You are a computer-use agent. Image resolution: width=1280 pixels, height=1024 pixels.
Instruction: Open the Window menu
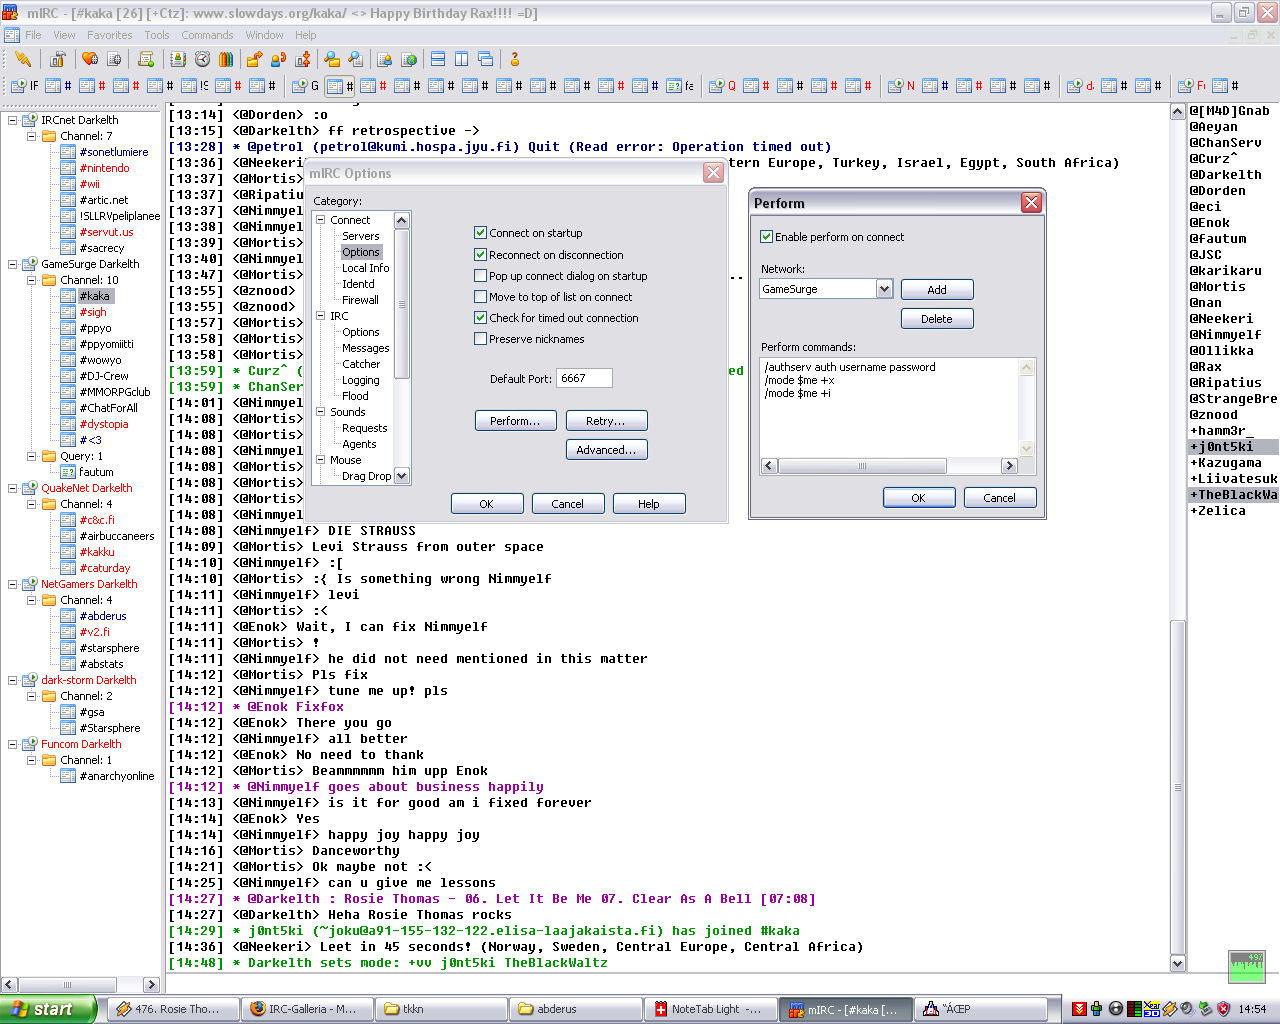[264, 35]
